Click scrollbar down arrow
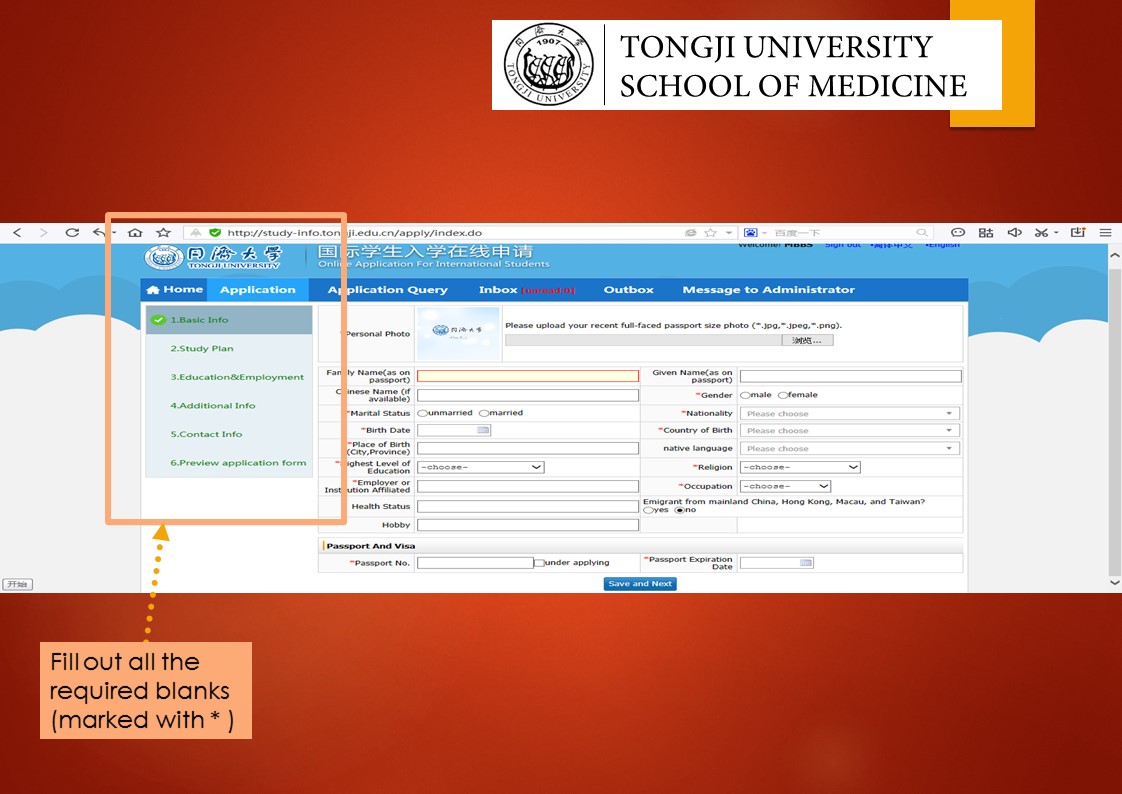Screen dimensions: 1122x794 click(1114, 583)
